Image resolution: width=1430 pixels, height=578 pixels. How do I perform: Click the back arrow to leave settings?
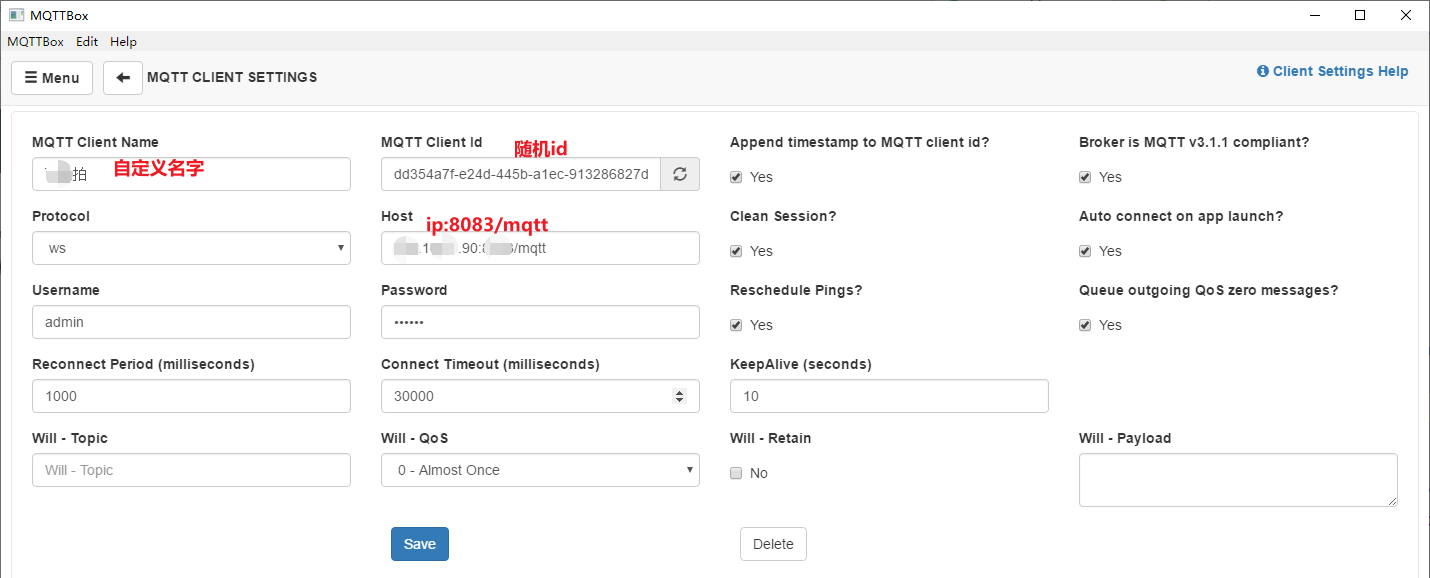coord(122,77)
